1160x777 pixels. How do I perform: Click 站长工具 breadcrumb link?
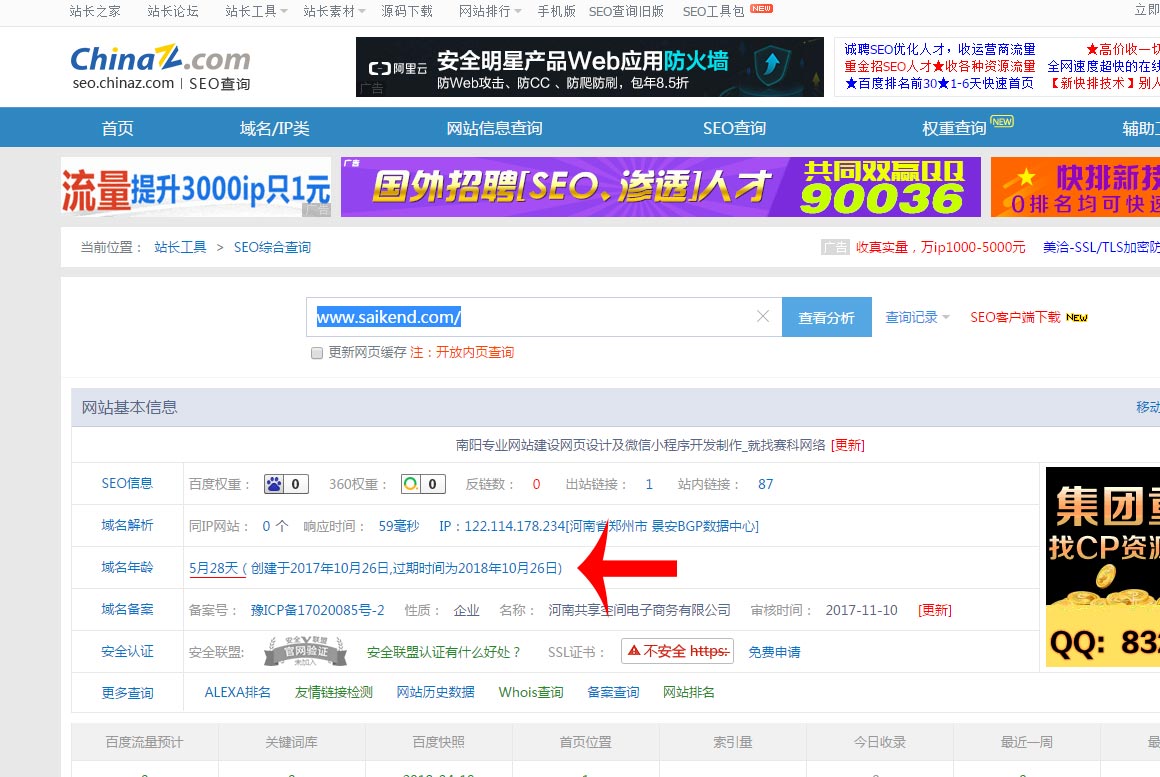[x=180, y=247]
